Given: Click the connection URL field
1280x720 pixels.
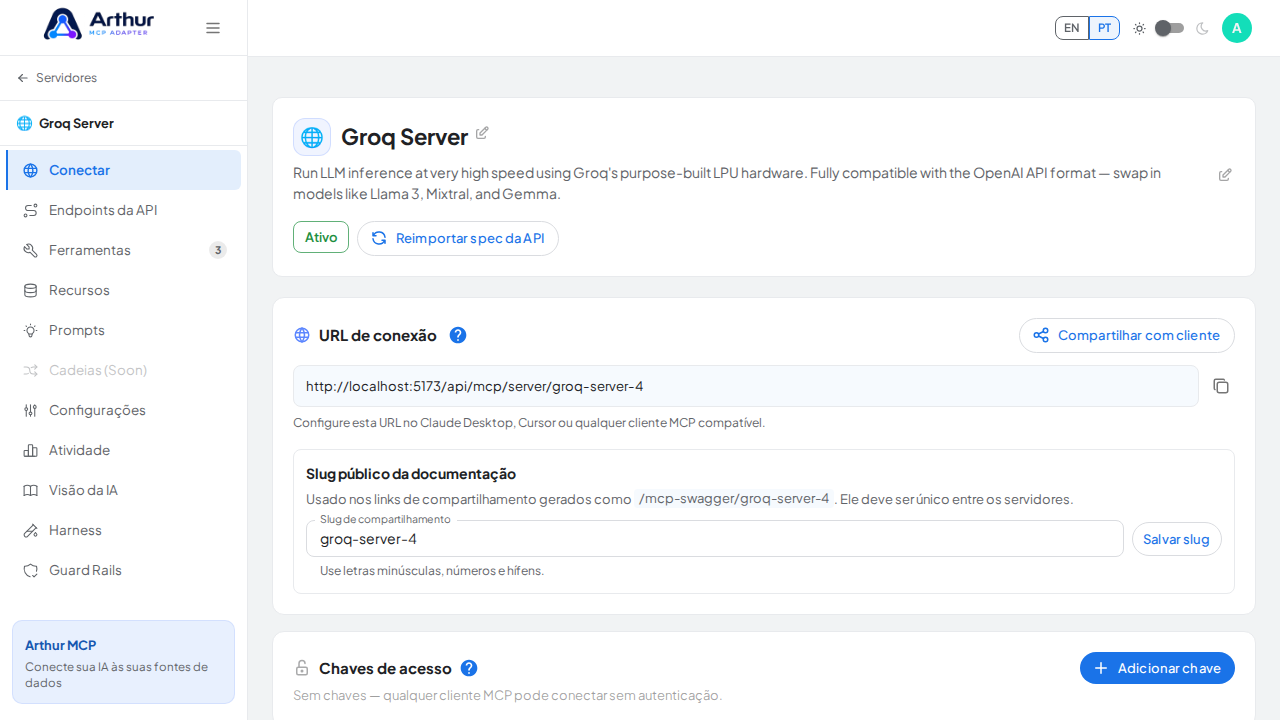Looking at the screenshot, I should (746, 386).
